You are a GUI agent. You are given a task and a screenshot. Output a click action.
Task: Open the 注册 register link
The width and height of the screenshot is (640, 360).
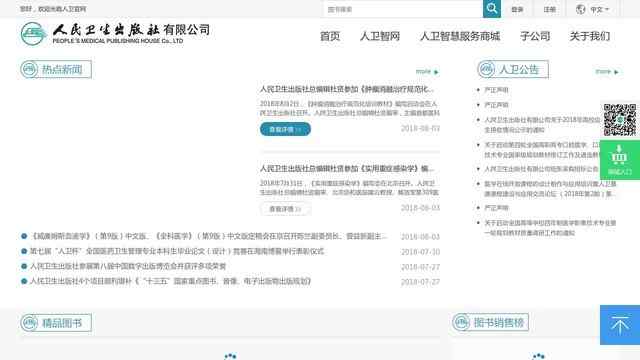pos(549,9)
